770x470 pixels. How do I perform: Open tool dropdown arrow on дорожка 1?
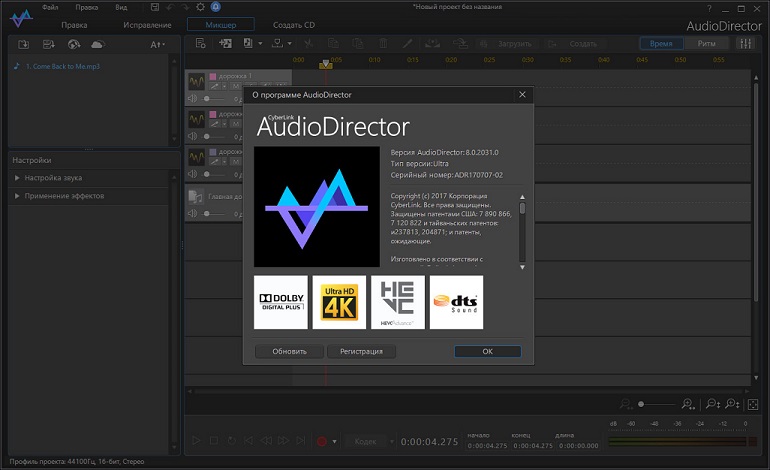pyautogui.click(x=224, y=86)
